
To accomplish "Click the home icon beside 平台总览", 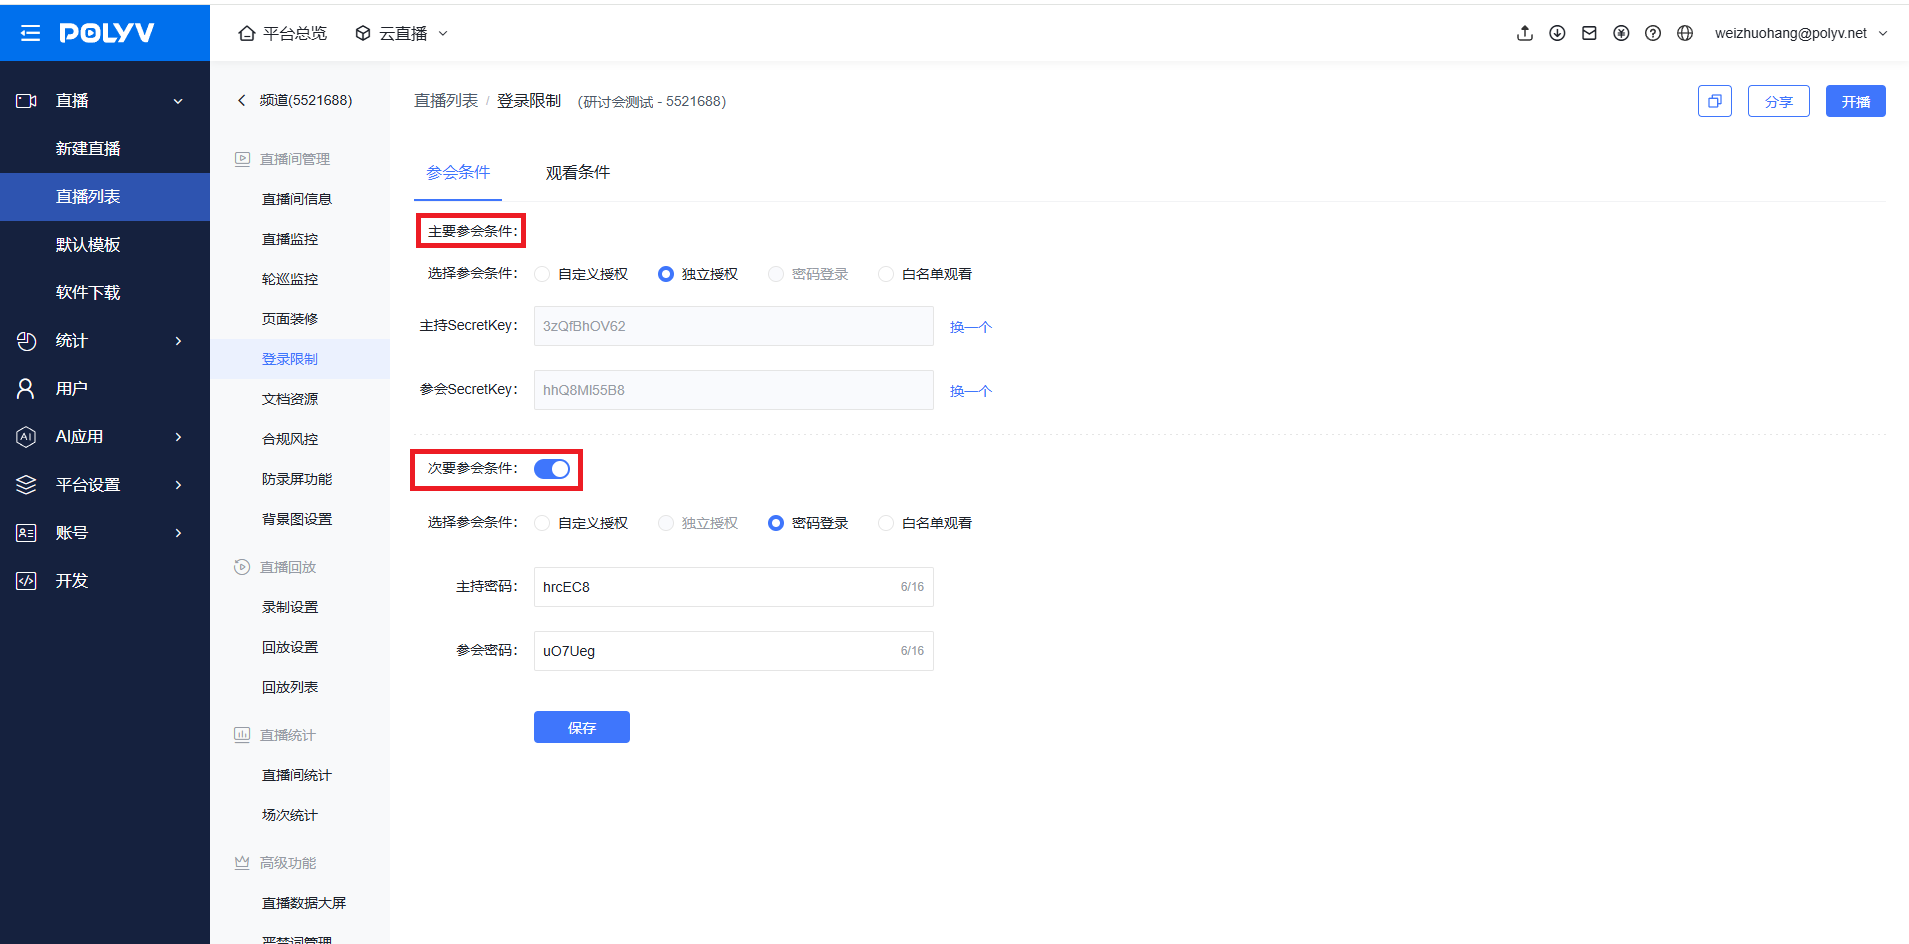I will point(247,33).
